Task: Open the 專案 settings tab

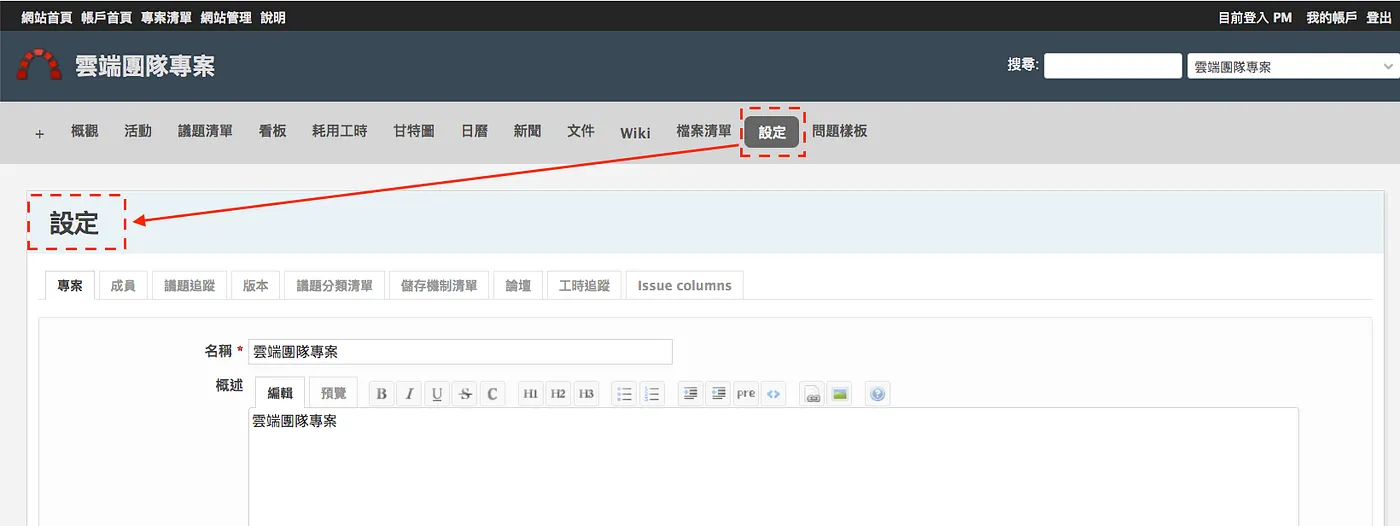Action: (x=70, y=285)
